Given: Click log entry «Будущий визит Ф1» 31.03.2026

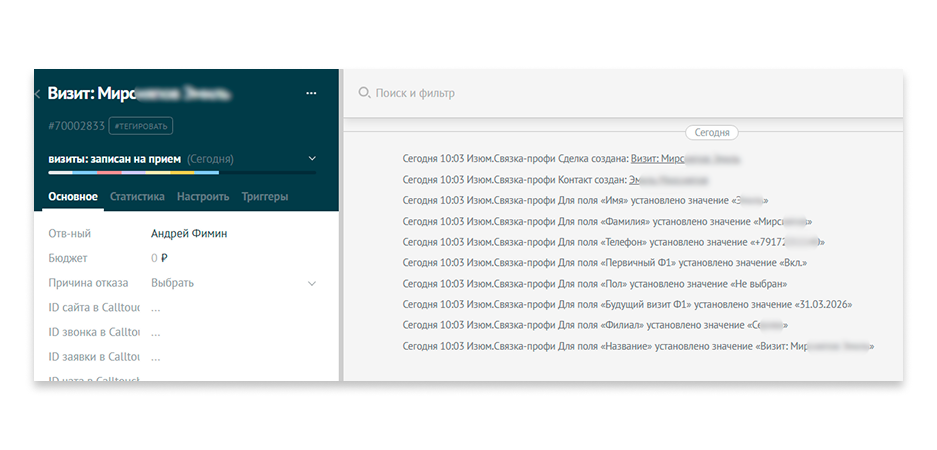Looking at the screenshot, I should [x=627, y=304].
